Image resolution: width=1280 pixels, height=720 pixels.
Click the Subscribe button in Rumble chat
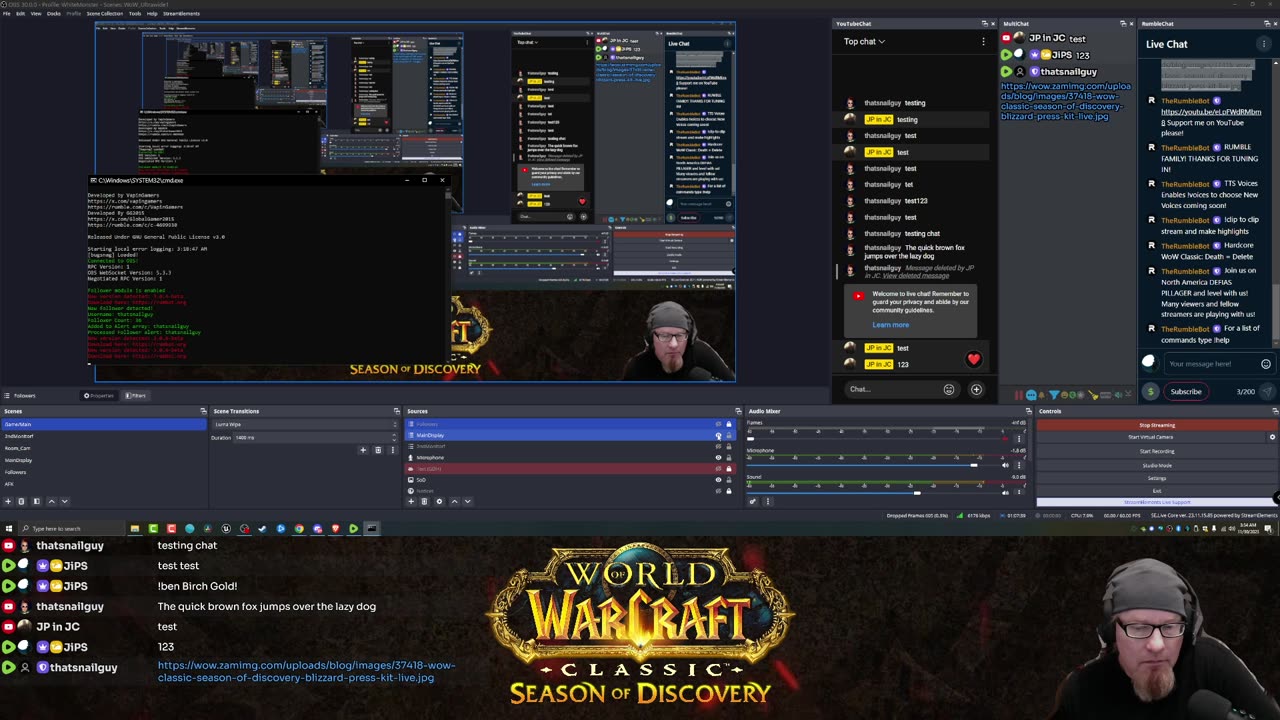pyautogui.click(x=1186, y=392)
